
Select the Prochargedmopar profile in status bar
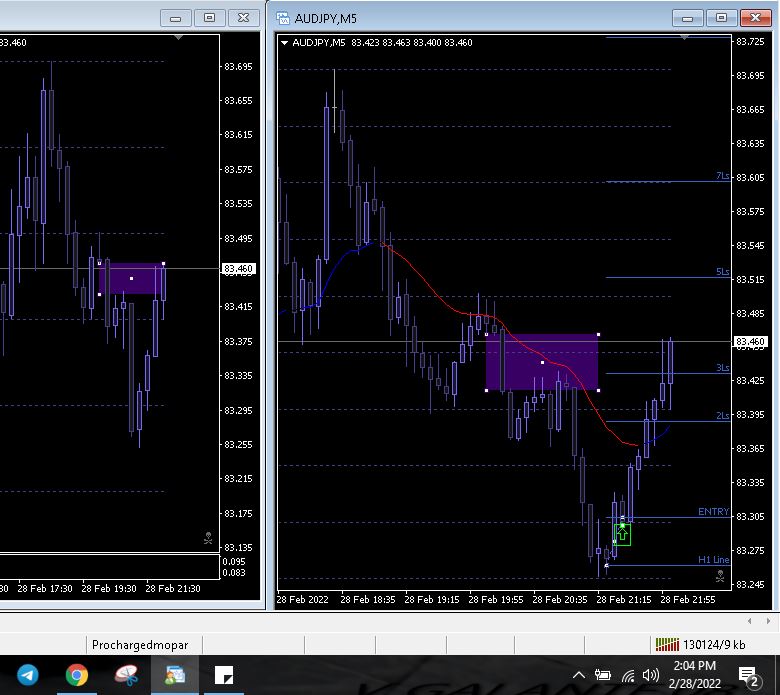[140, 645]
